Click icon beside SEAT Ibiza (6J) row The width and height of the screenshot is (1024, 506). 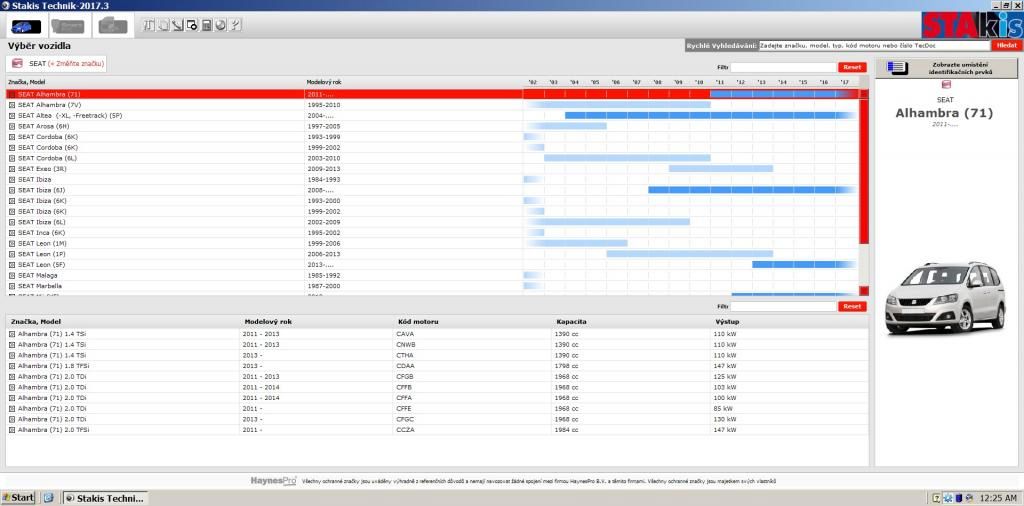click(12, 190)
